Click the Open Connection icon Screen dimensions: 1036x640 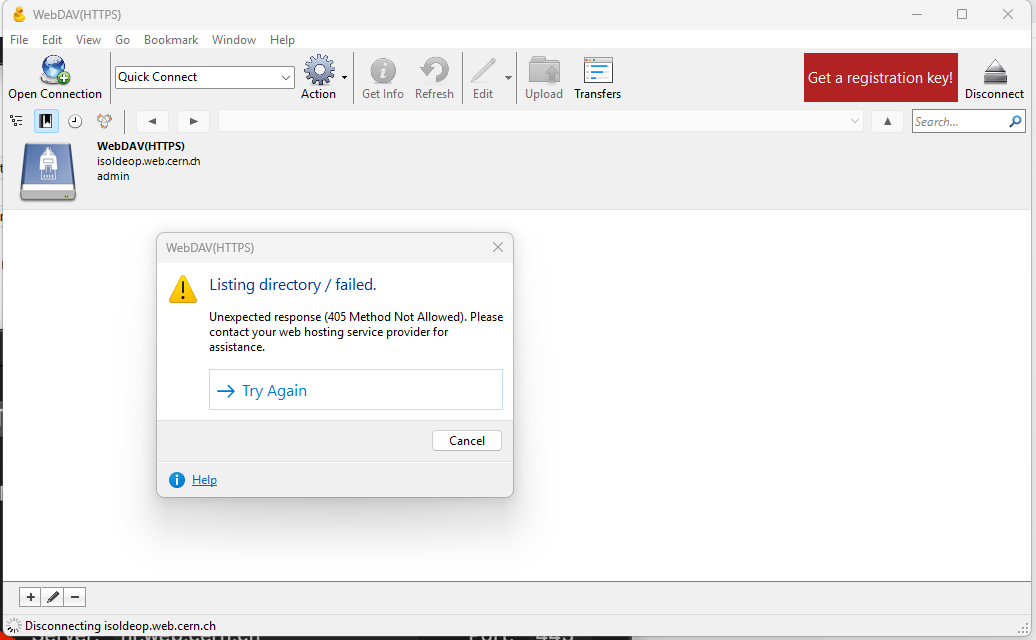pos(55,71)
